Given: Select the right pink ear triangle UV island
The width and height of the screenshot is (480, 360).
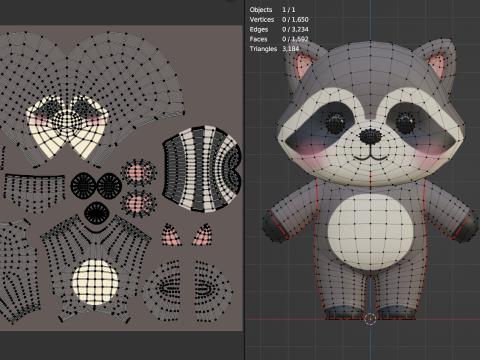Looking at the screenshot, I should click(202, 235).
